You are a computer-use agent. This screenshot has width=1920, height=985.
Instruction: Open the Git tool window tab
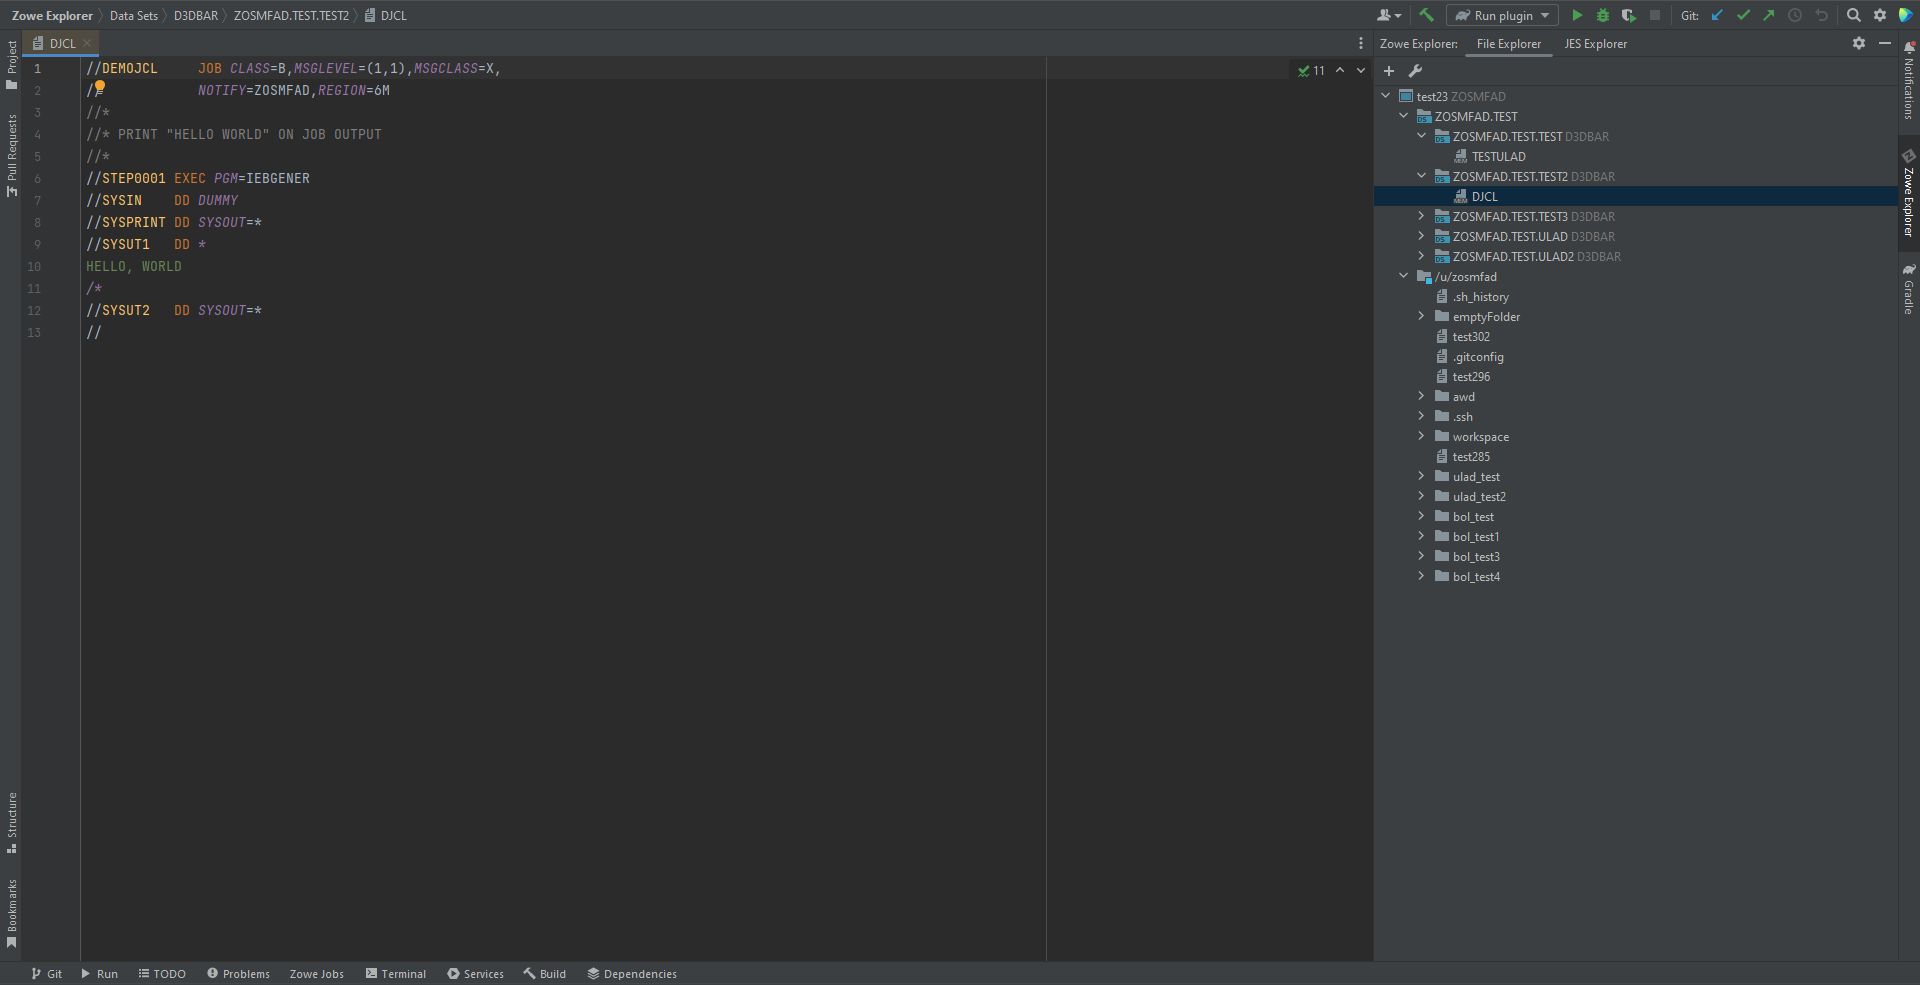click(46, 974)
